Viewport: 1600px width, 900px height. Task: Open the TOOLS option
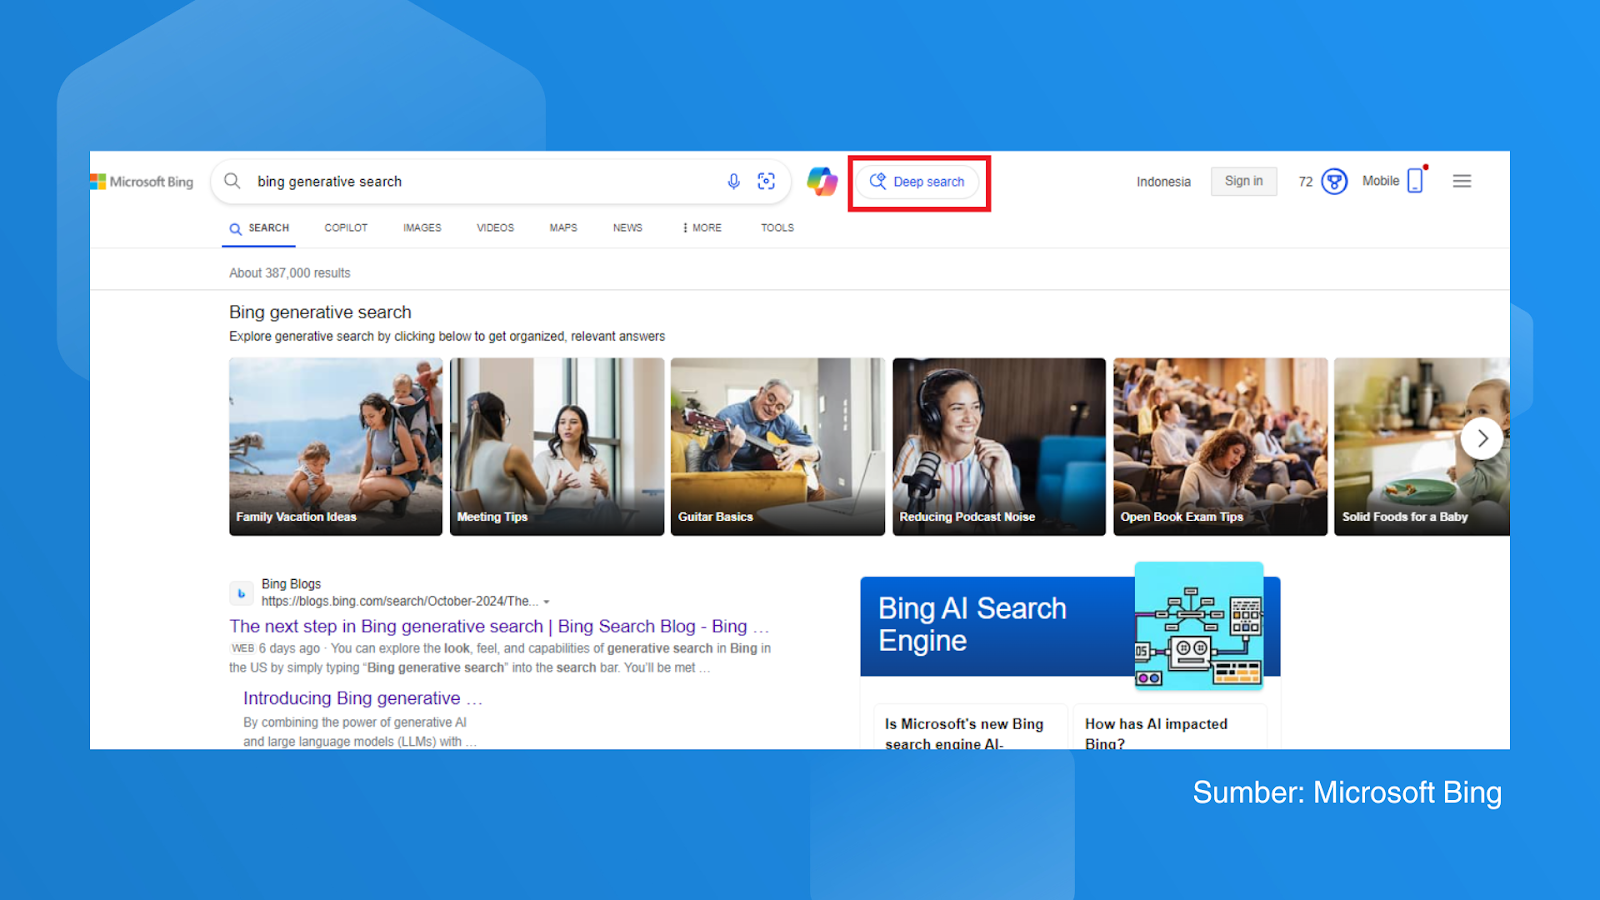[777, 228]
